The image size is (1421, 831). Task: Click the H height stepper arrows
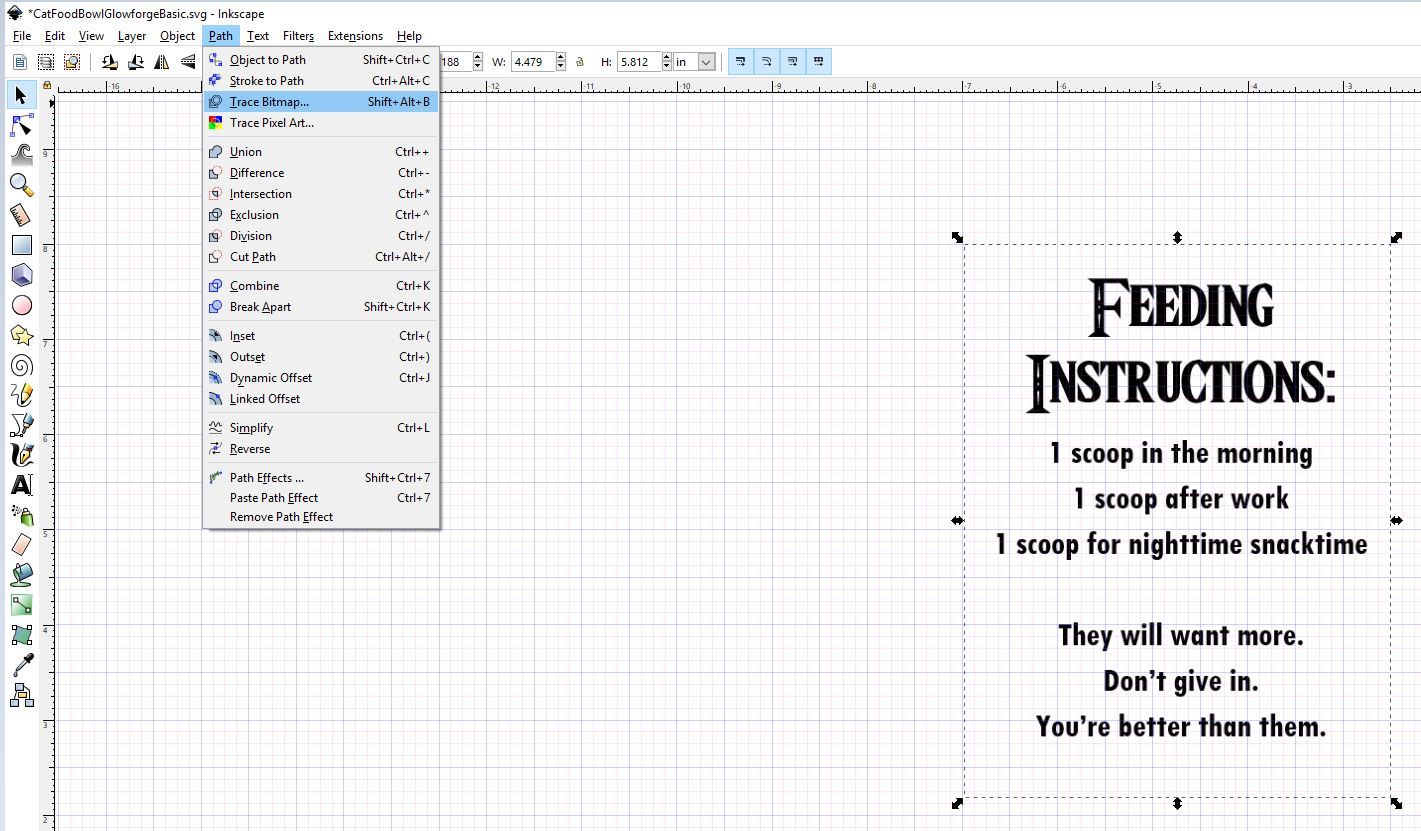pyautogui.click(x=667, y=62)
